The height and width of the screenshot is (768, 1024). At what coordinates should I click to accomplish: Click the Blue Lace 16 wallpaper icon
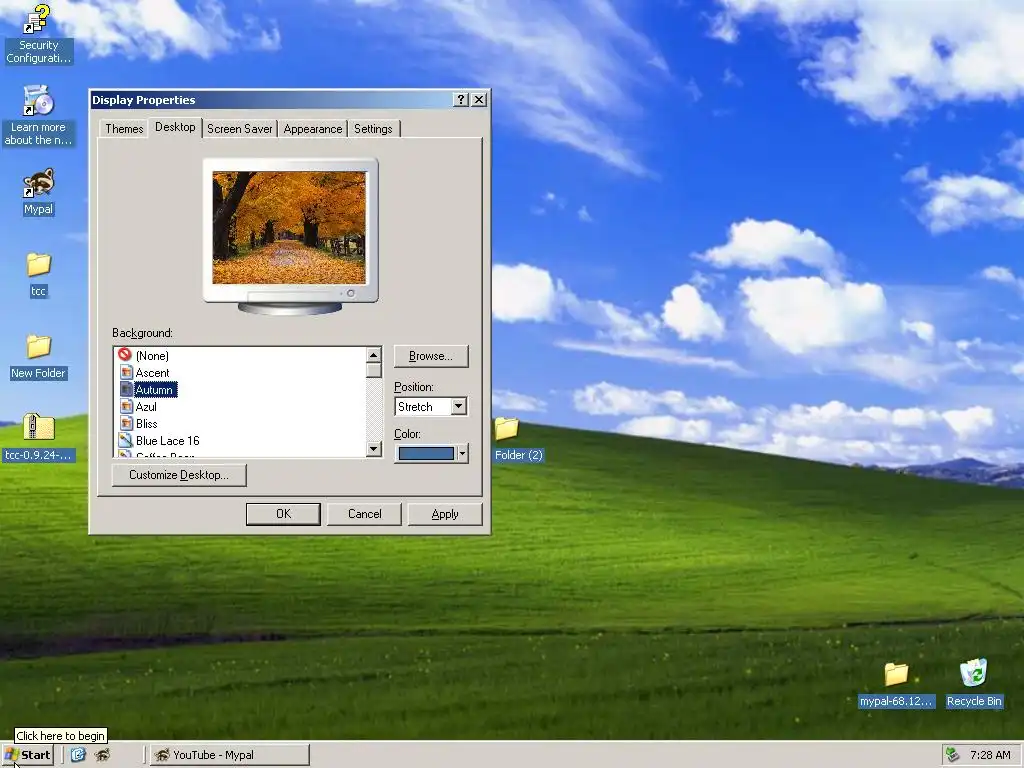coord(125,440)
